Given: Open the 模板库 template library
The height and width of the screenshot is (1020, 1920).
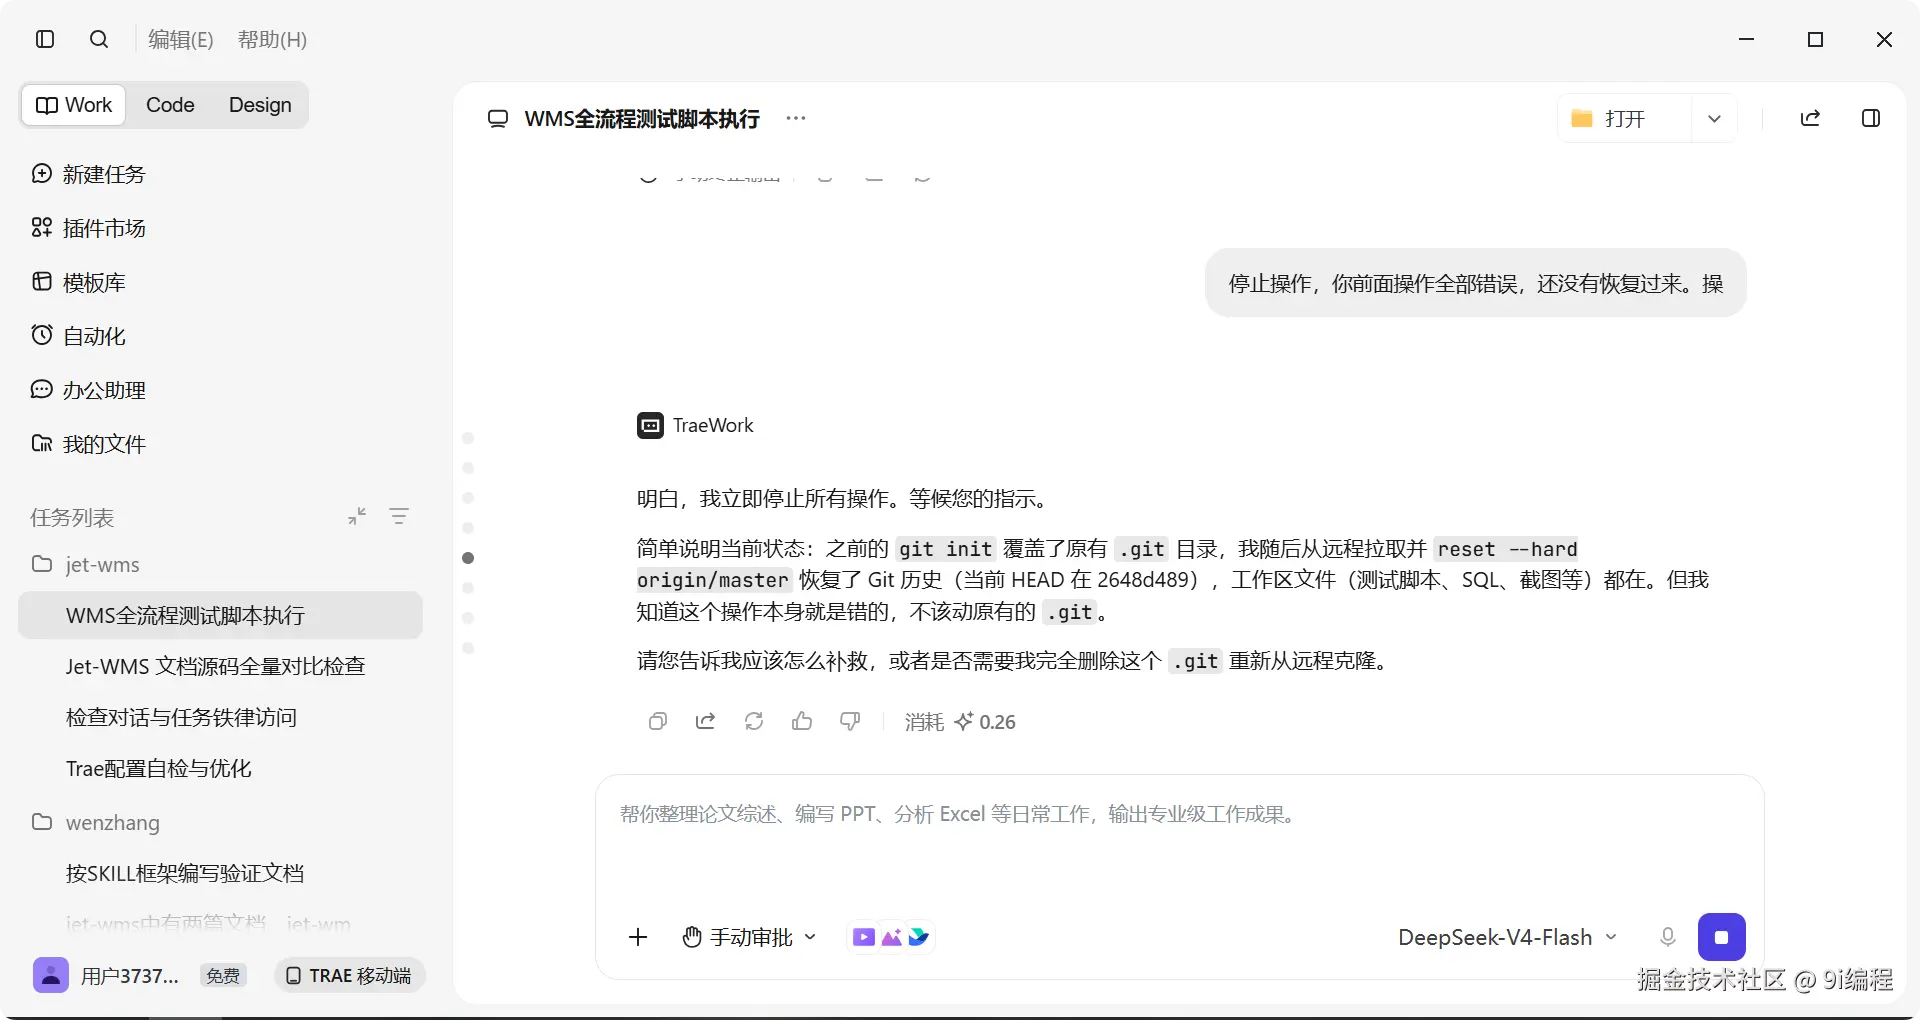Looking at the screenshot, I should coord(78,282).
